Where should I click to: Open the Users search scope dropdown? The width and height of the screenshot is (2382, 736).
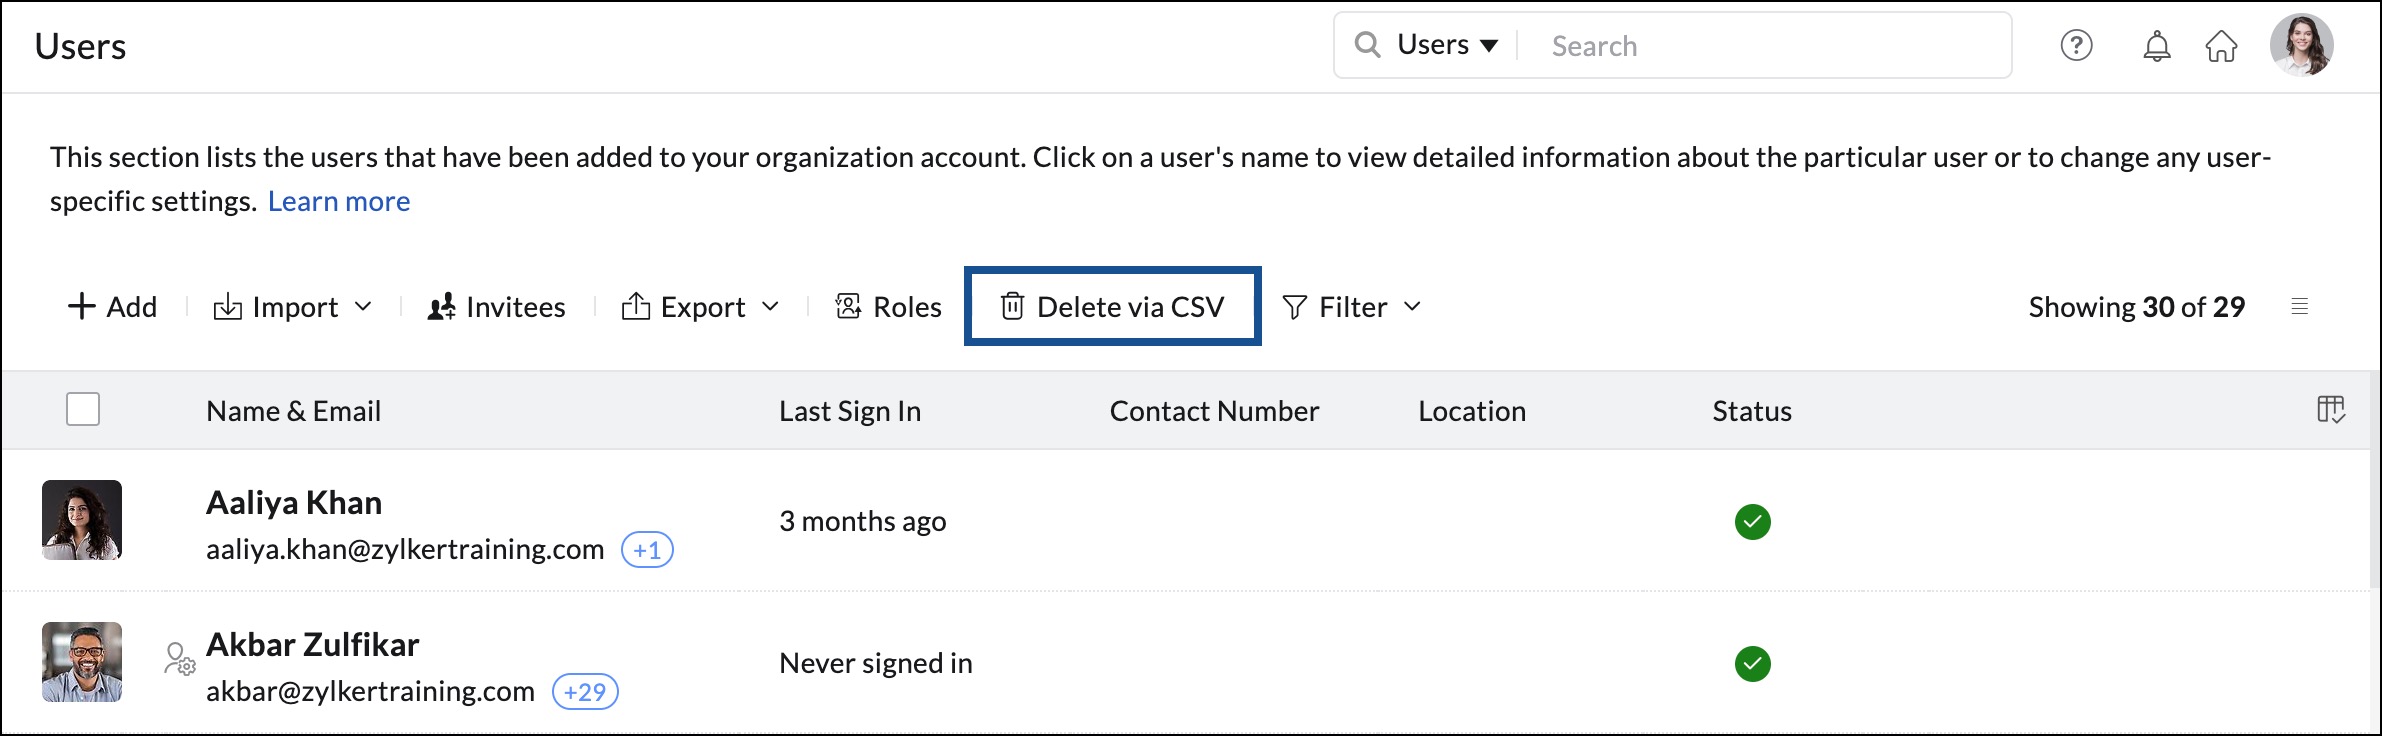[x=1446, y=45]
